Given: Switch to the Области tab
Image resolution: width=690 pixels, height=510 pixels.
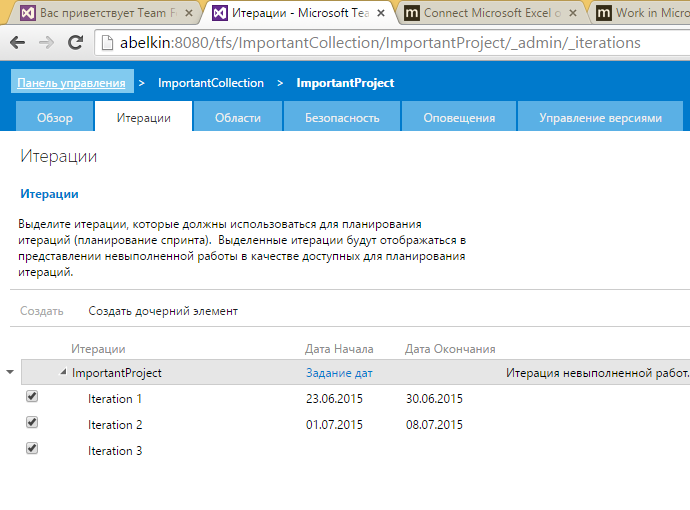Looking at the screenshot, I should (x=238, y=116).
